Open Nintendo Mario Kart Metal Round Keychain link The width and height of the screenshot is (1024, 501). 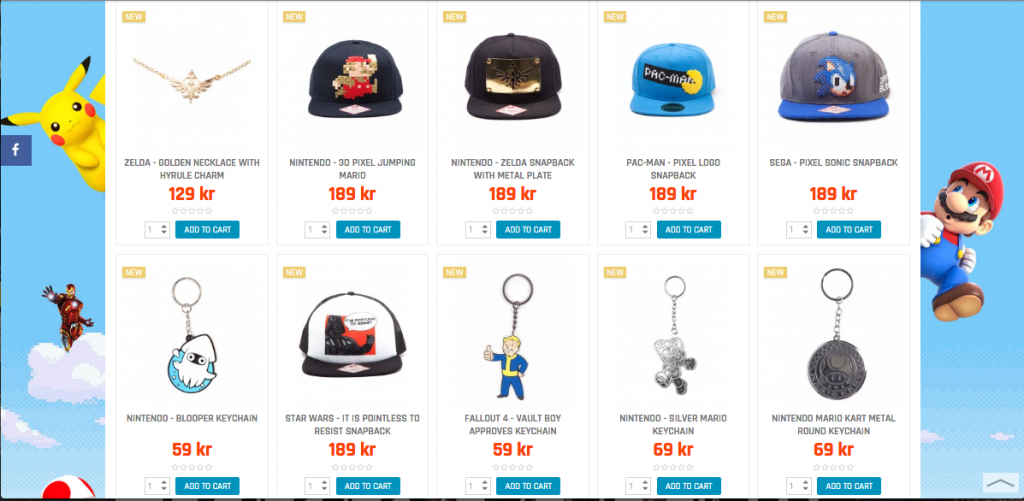pyautogui.click(x=833, y=425)
